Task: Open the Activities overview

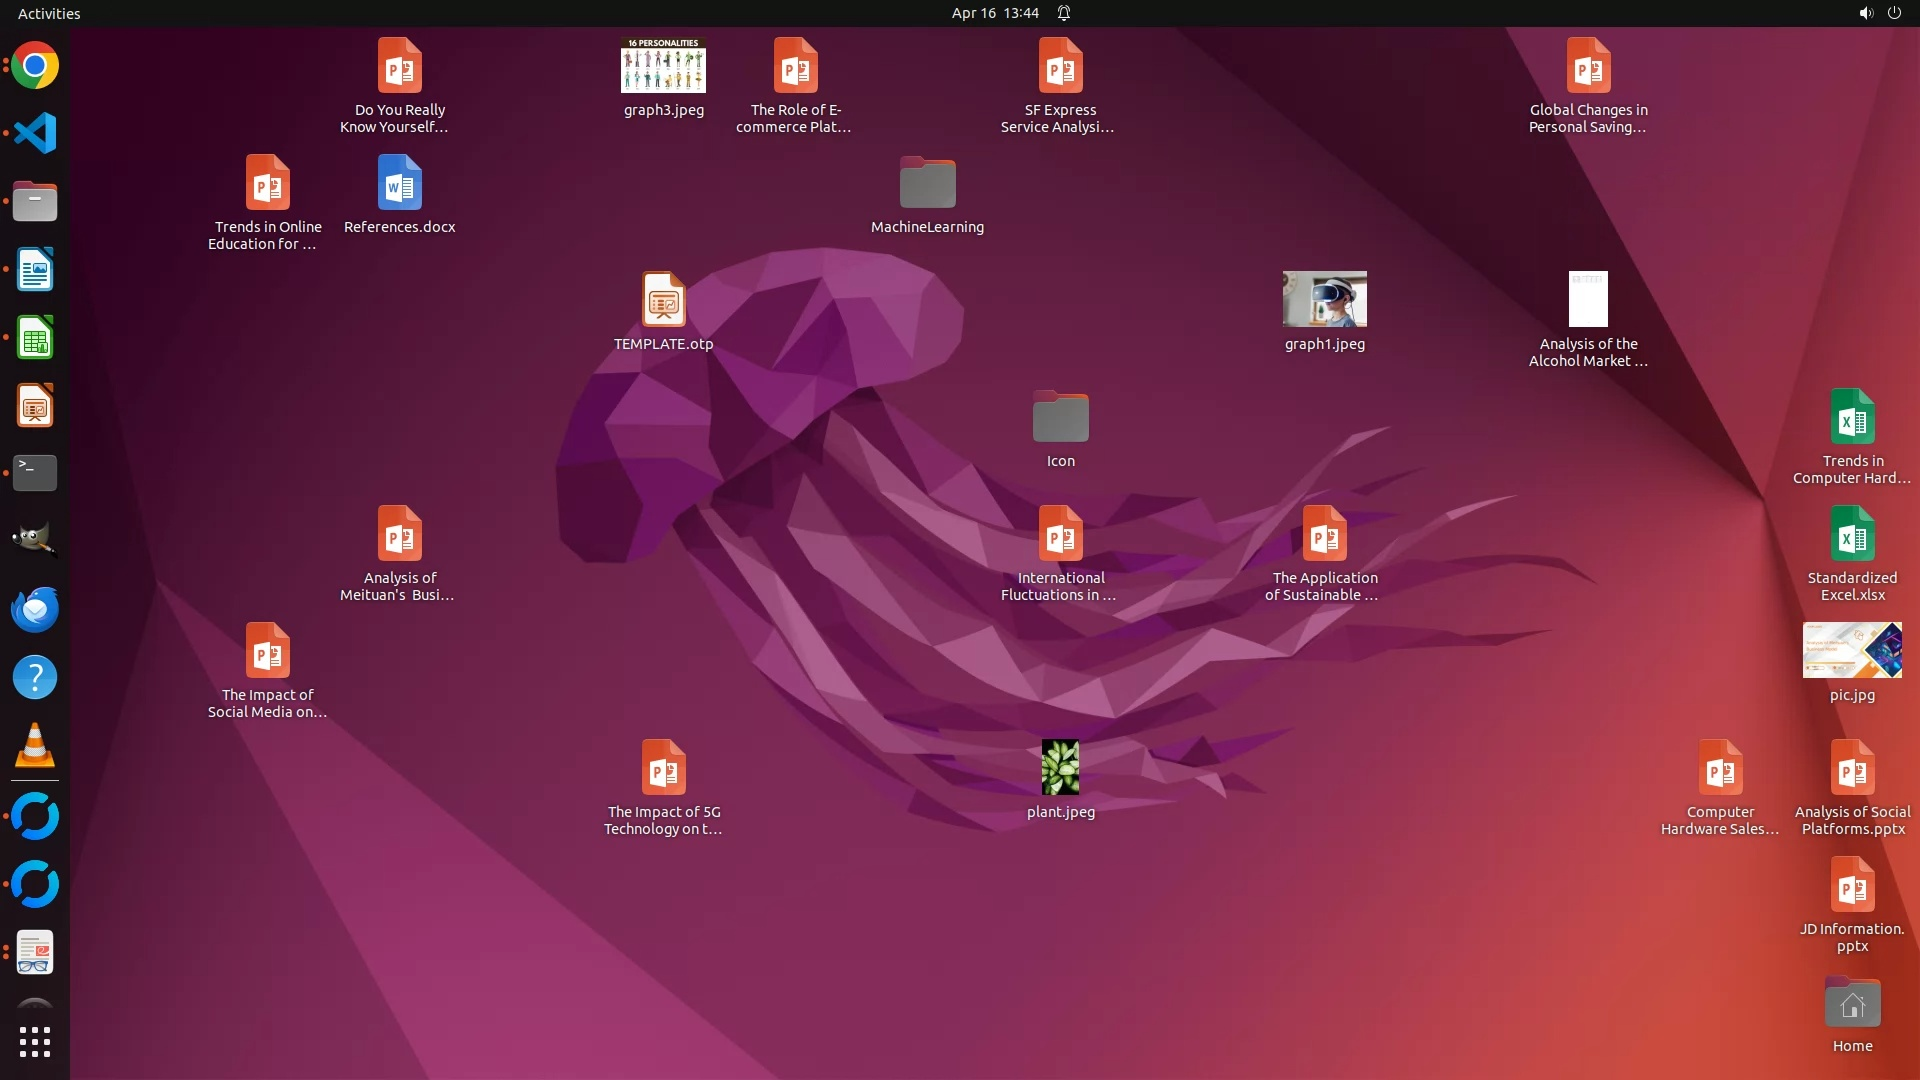Action: click(49, 13)
